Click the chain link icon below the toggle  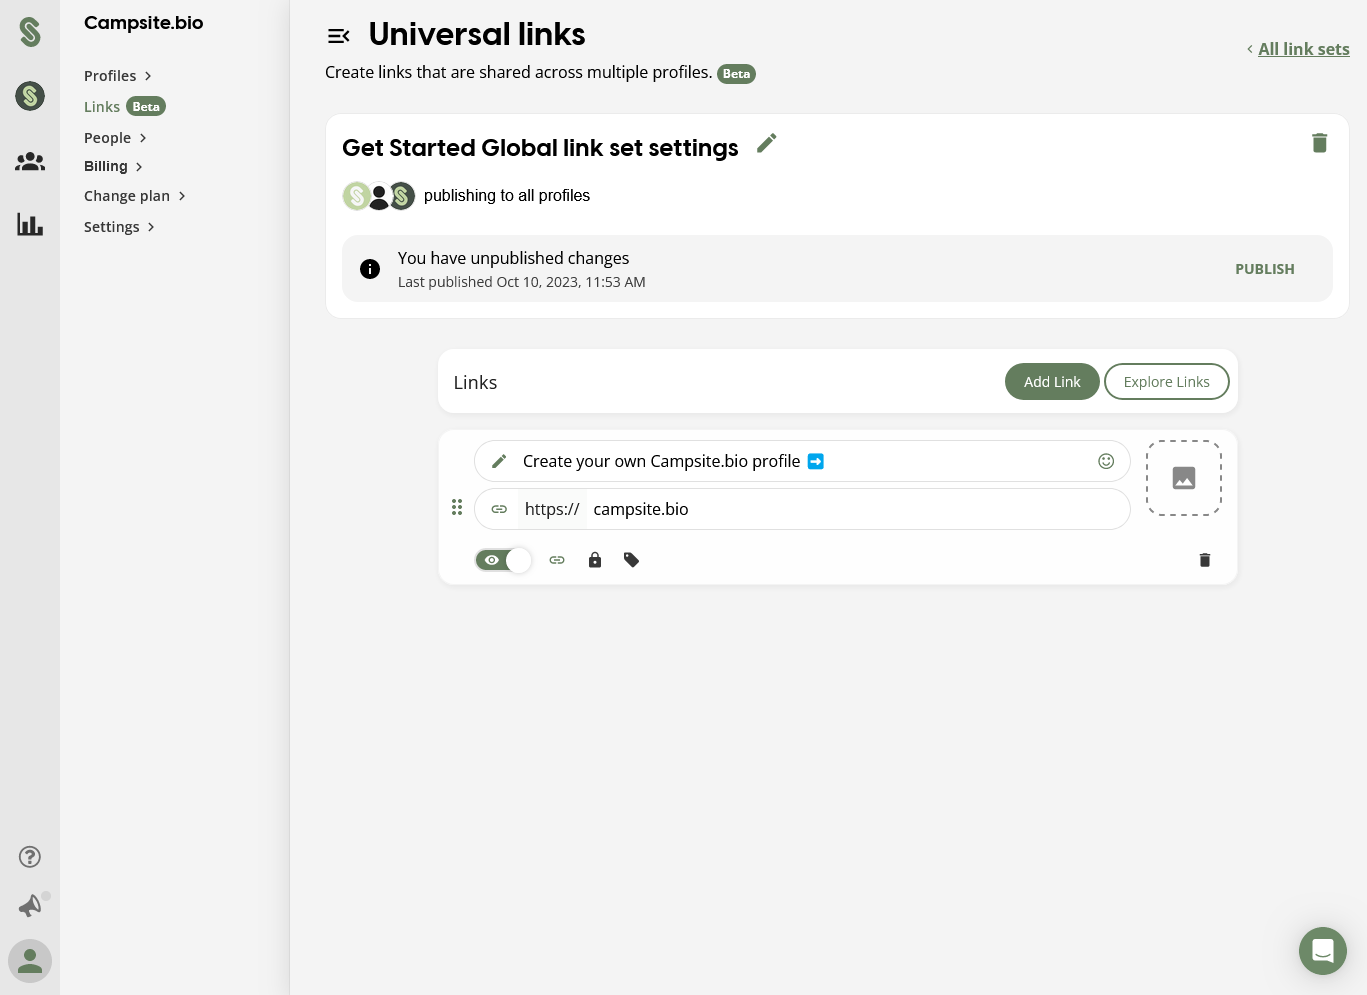tap(557, 560)
